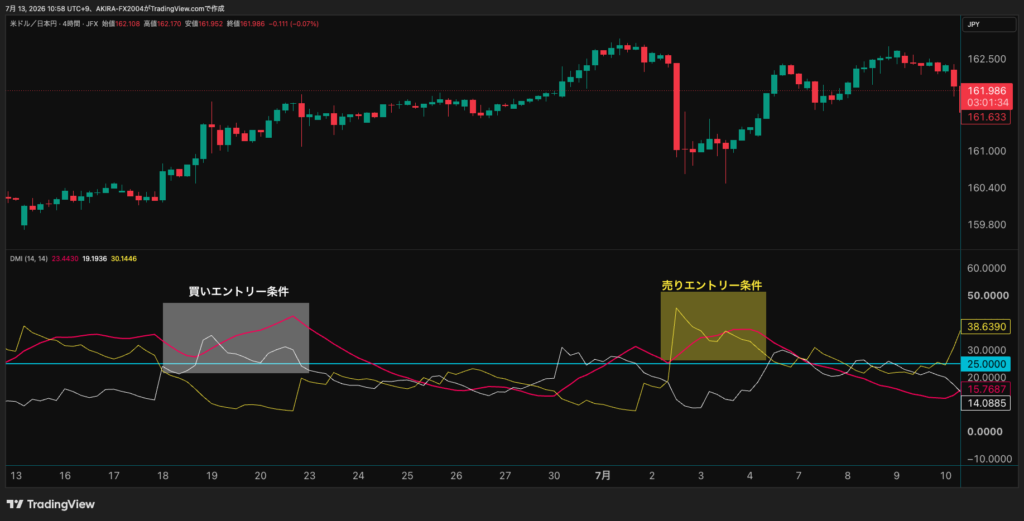Click date 18 on the time axis
Screen dimensions: 1024x521
coord(163,476)
